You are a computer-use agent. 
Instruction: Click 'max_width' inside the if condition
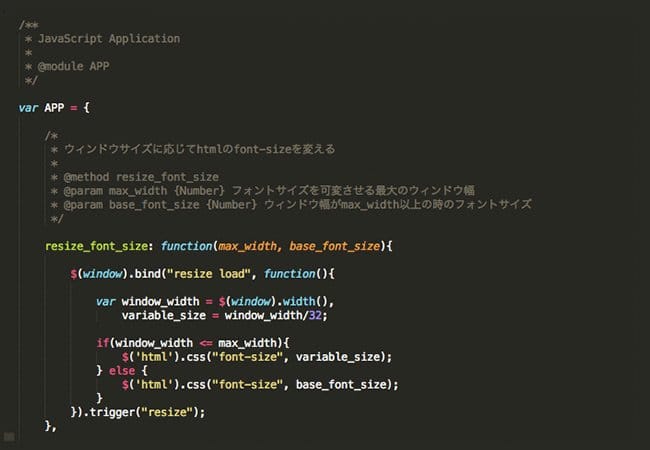pos(247,343)
